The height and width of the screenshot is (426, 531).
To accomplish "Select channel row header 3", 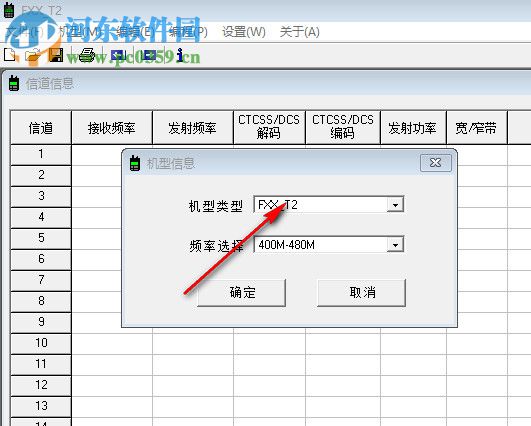I will point(41,196).
